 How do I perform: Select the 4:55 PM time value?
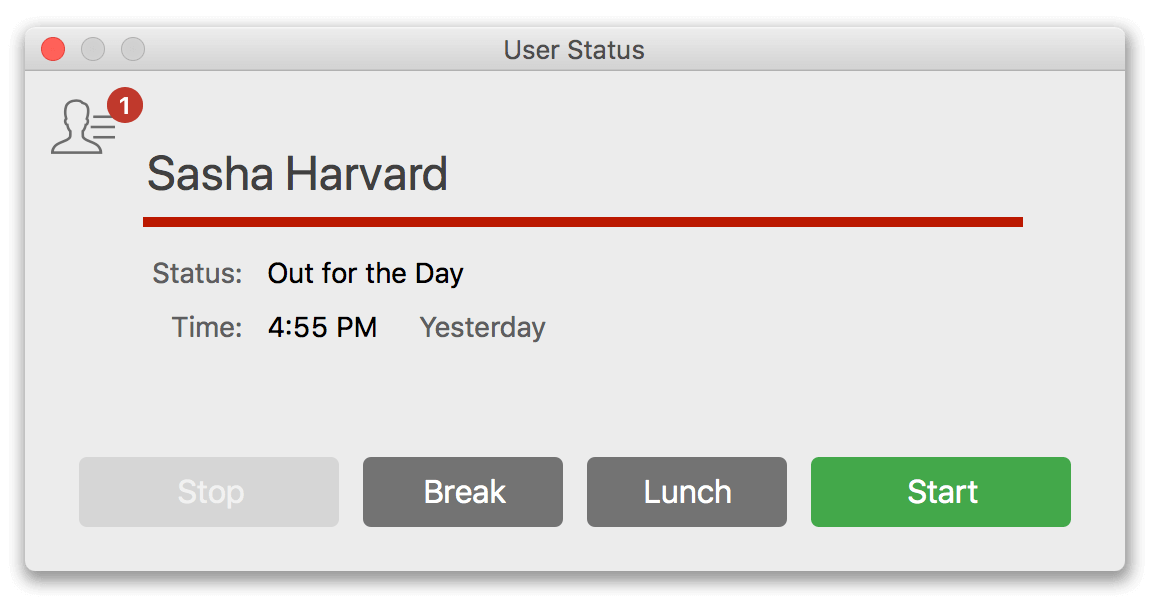[x=322, y=327]
